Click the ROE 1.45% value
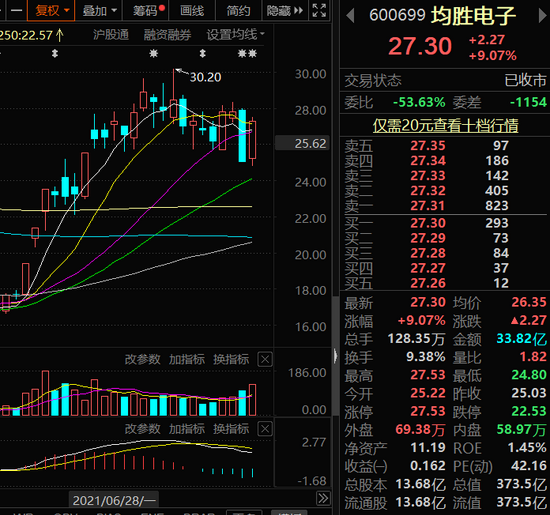550x515 pixels. click(x=527, y=448)
